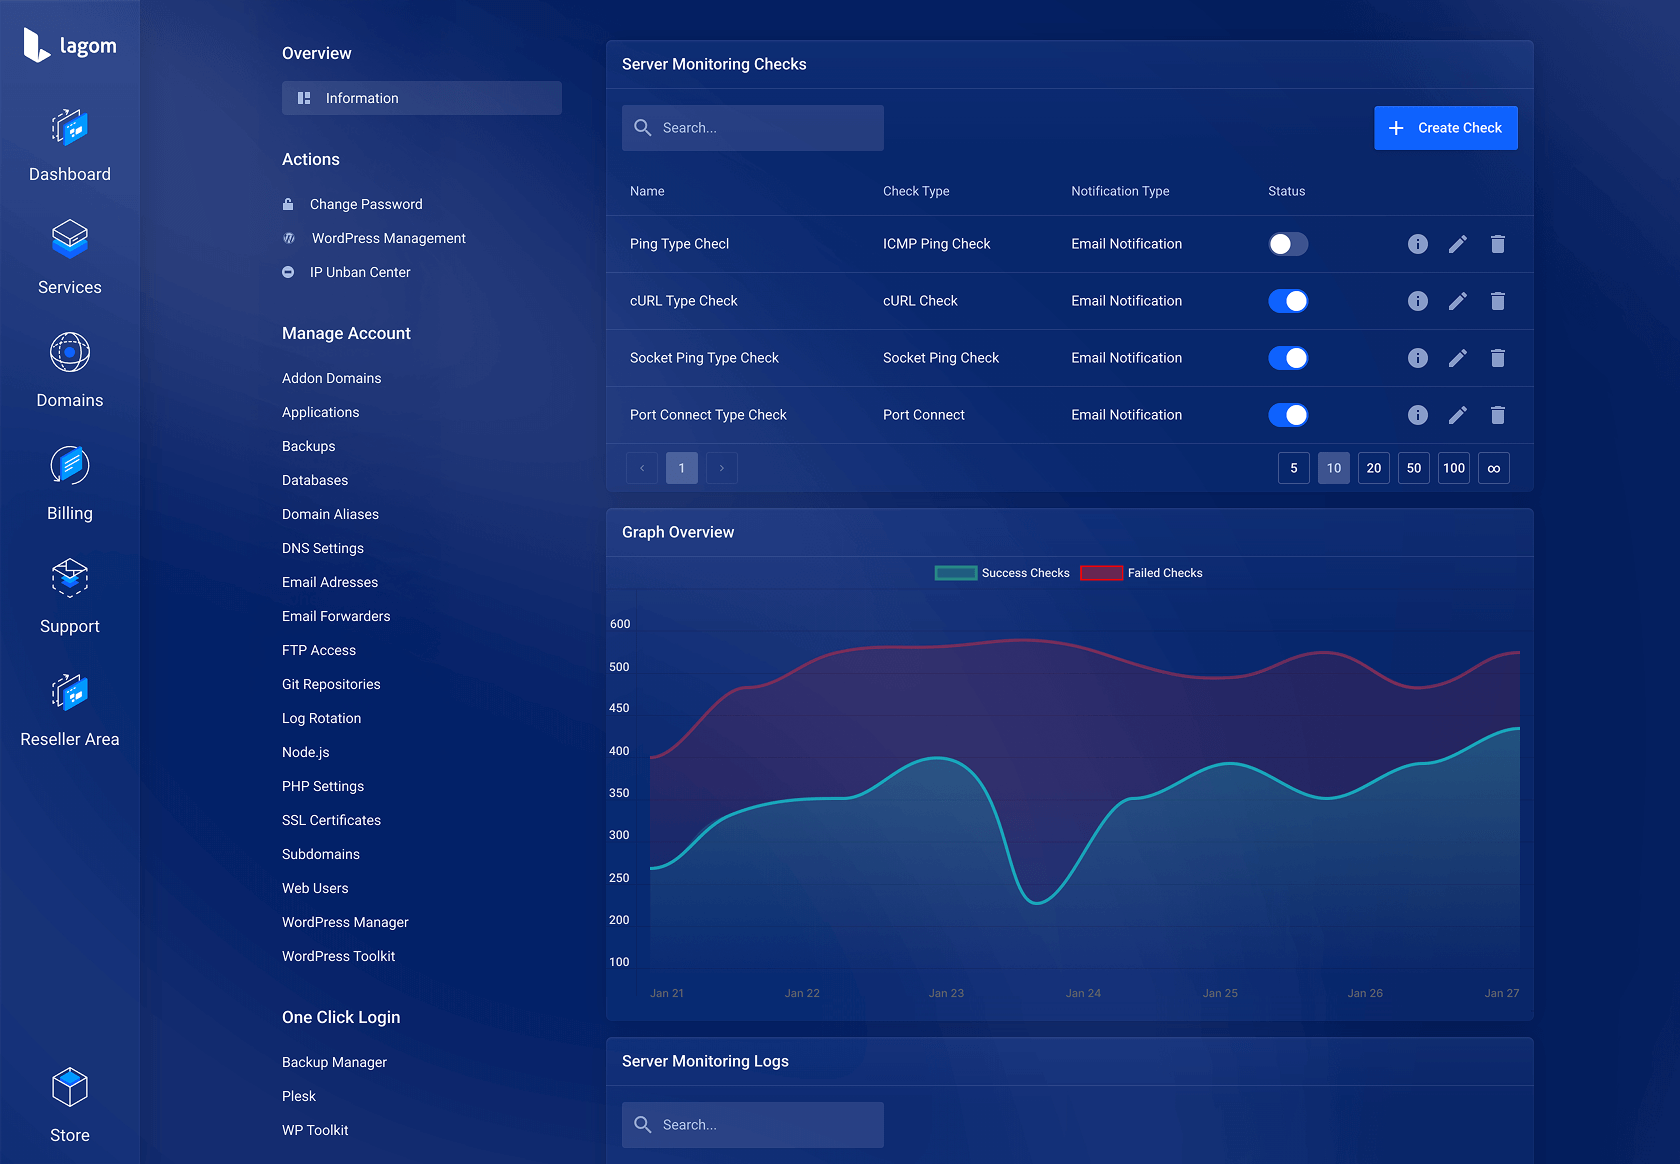
Task: Open Email Forwarders menu item
Action: pyautogui.click(x=336, y=616)
